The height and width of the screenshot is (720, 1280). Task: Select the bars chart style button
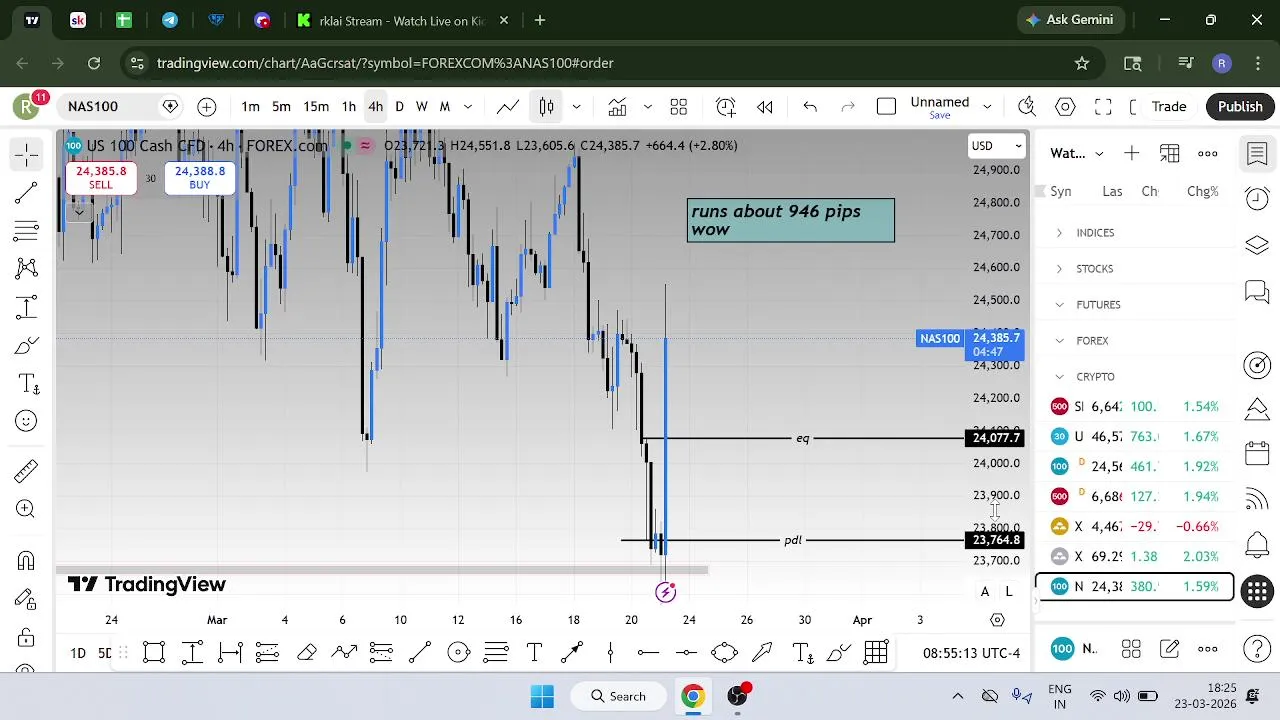click(546, 107)
